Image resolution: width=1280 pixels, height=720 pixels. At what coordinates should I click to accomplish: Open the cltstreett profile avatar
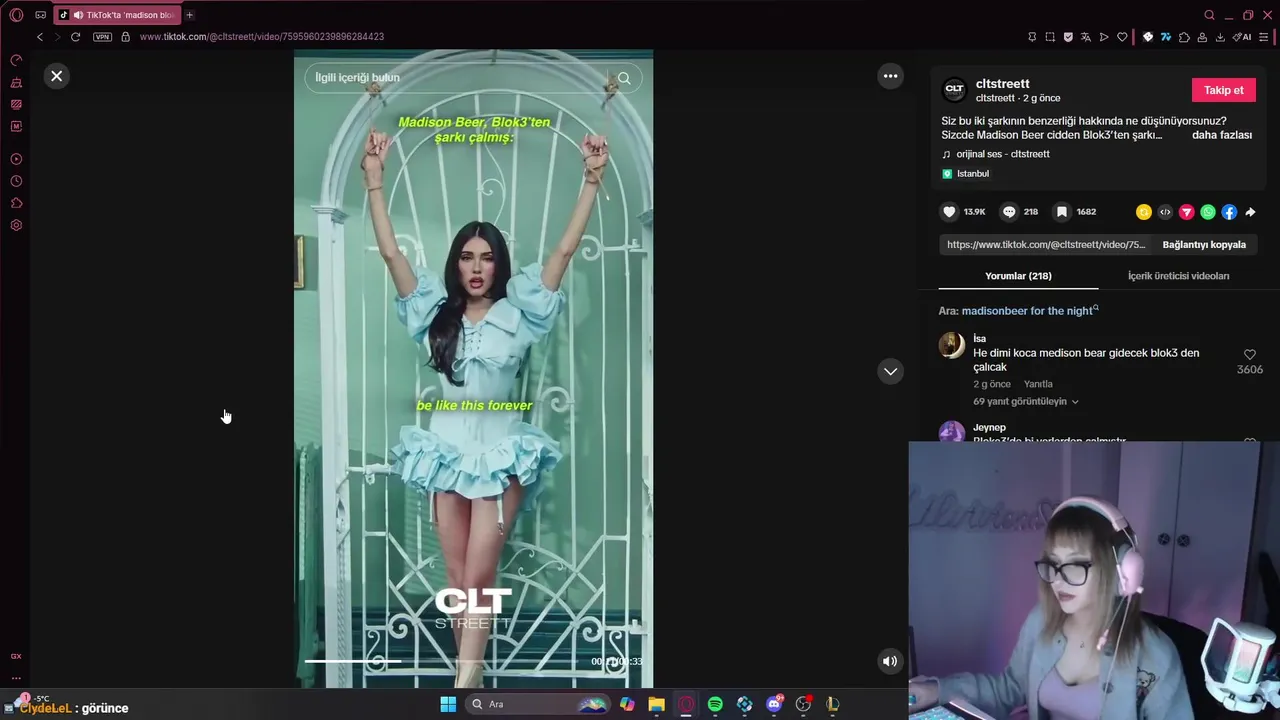(x=955, y=90)
